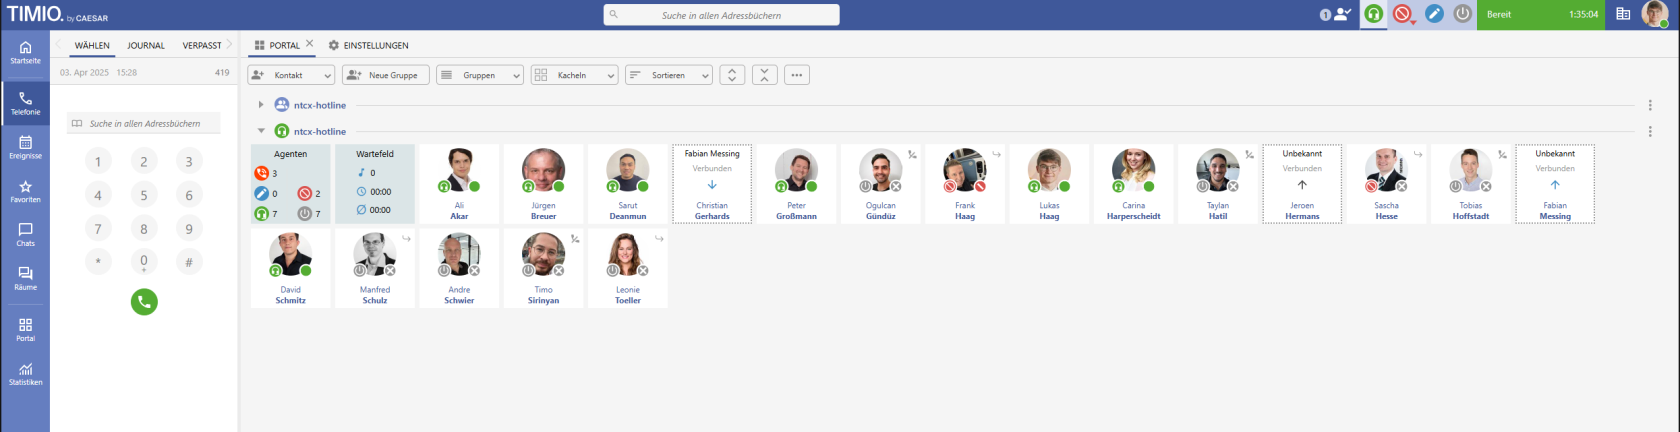
Task: Open the second ntcx-hotline group's kebab menu
Action: click(x=1650, y=131)
